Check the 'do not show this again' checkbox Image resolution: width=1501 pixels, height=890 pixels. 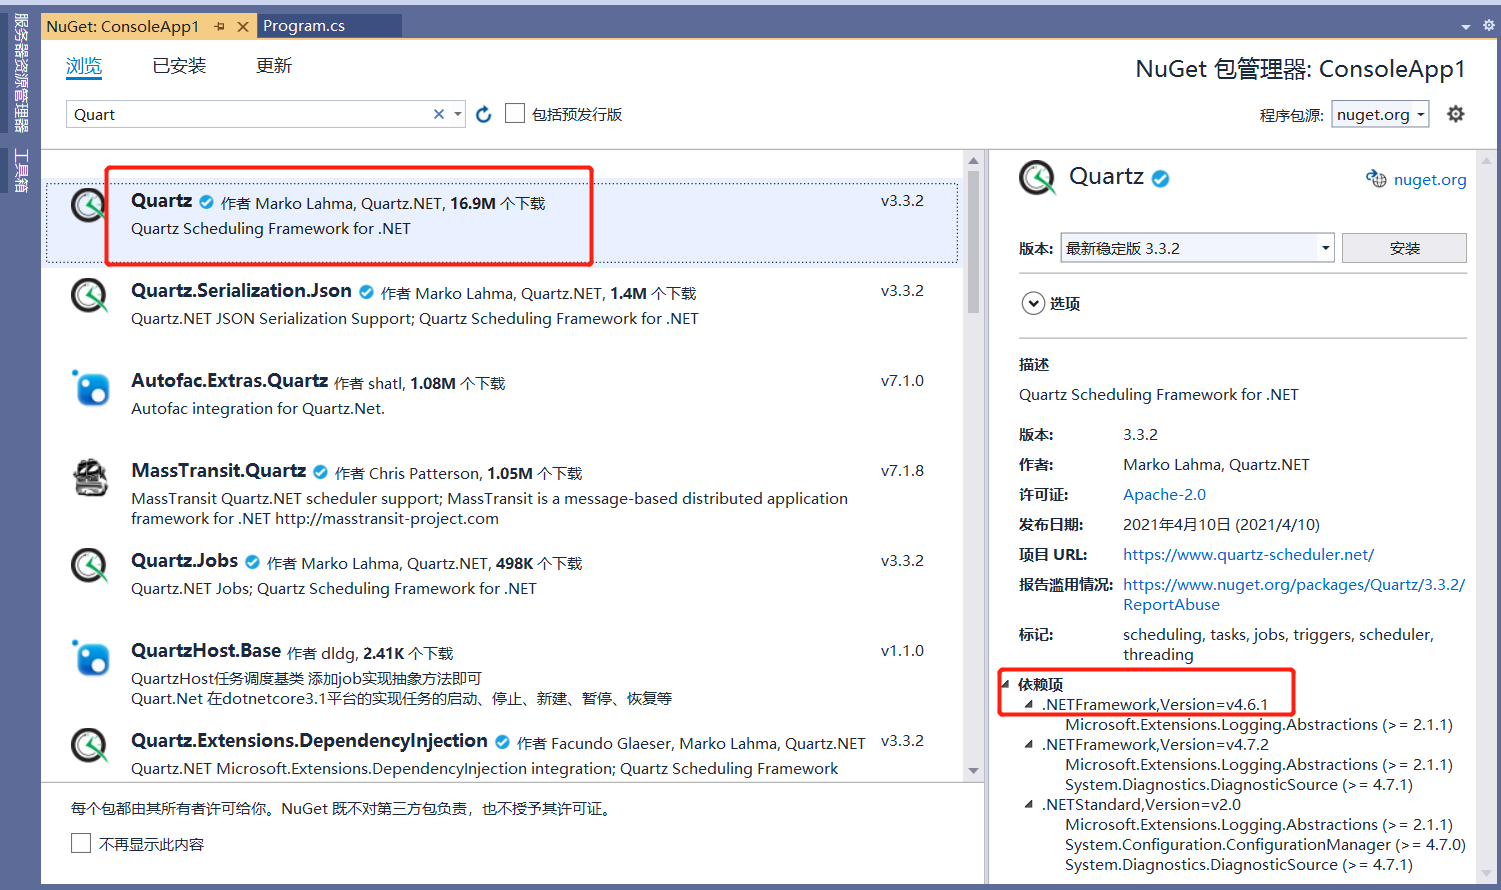click(x=81, y=844)
